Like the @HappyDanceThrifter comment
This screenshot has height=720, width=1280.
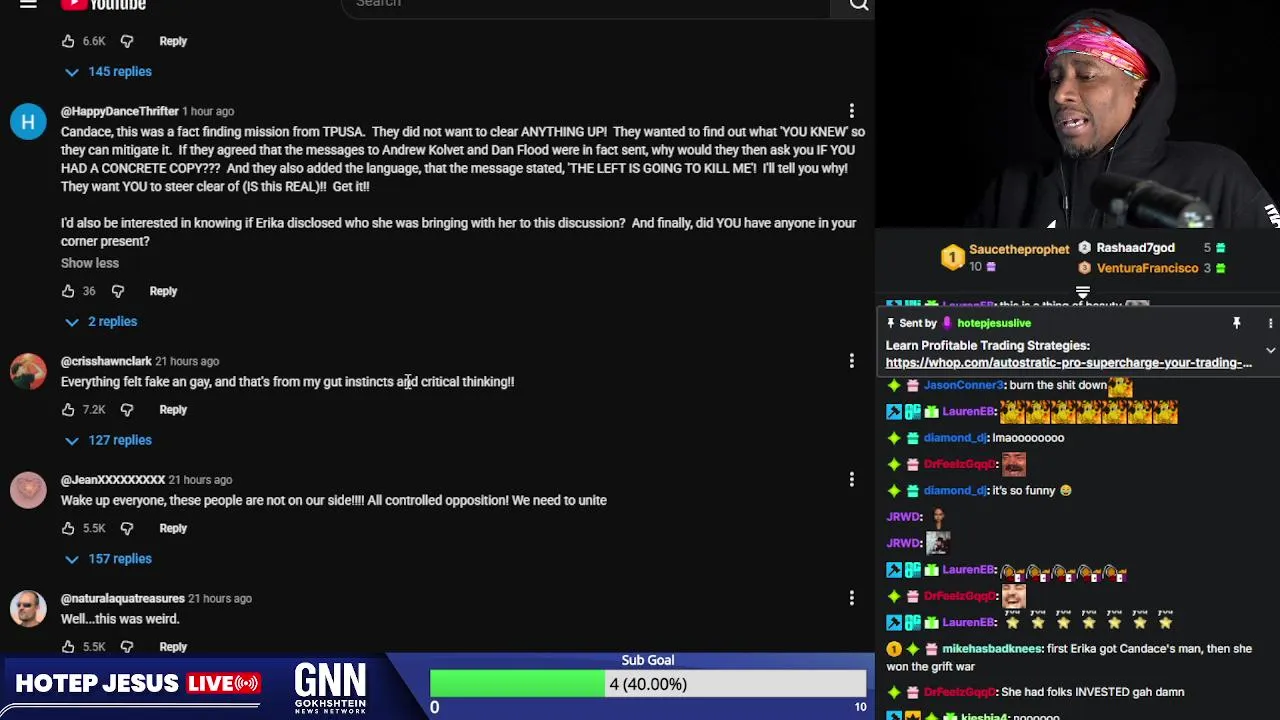click(68, 291)
